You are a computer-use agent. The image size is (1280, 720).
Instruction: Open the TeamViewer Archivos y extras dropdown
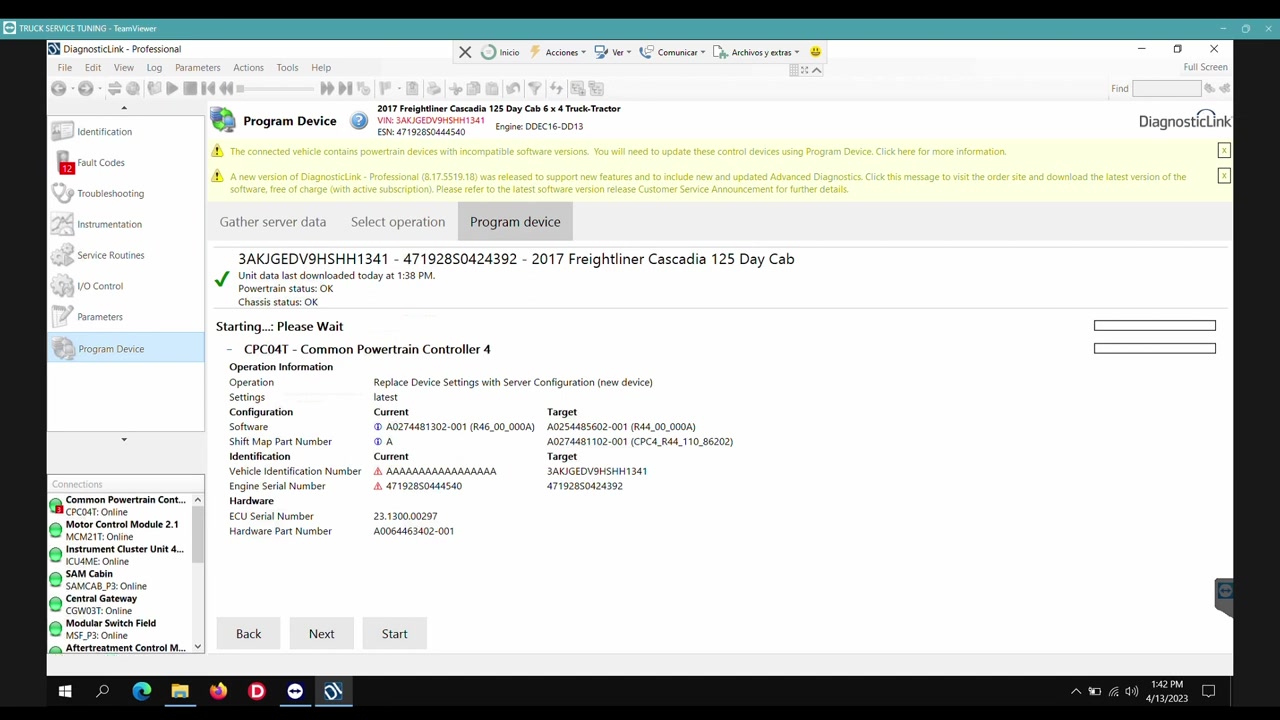(x=756, y=52)
